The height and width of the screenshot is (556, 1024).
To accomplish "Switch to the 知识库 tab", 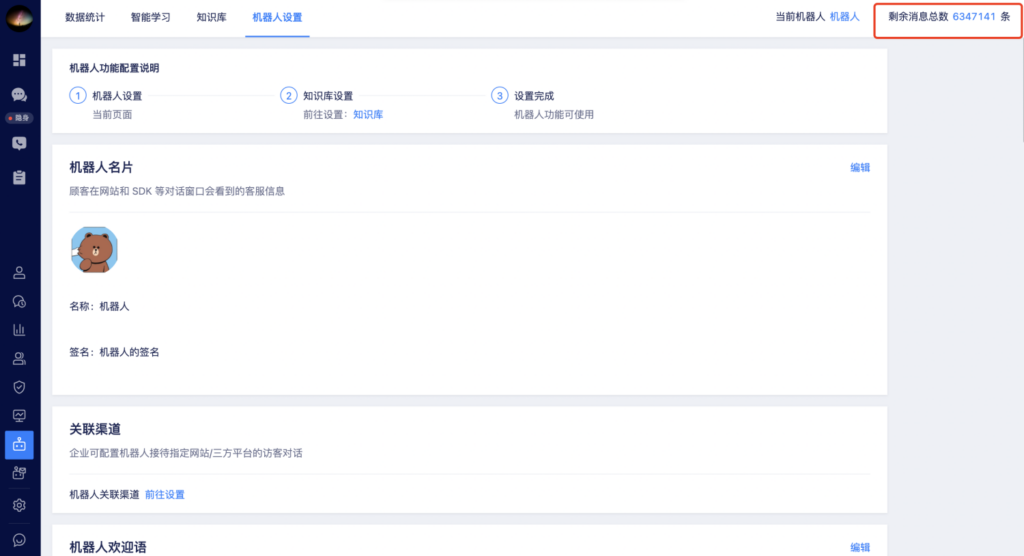I will click(x=212, y=18).
